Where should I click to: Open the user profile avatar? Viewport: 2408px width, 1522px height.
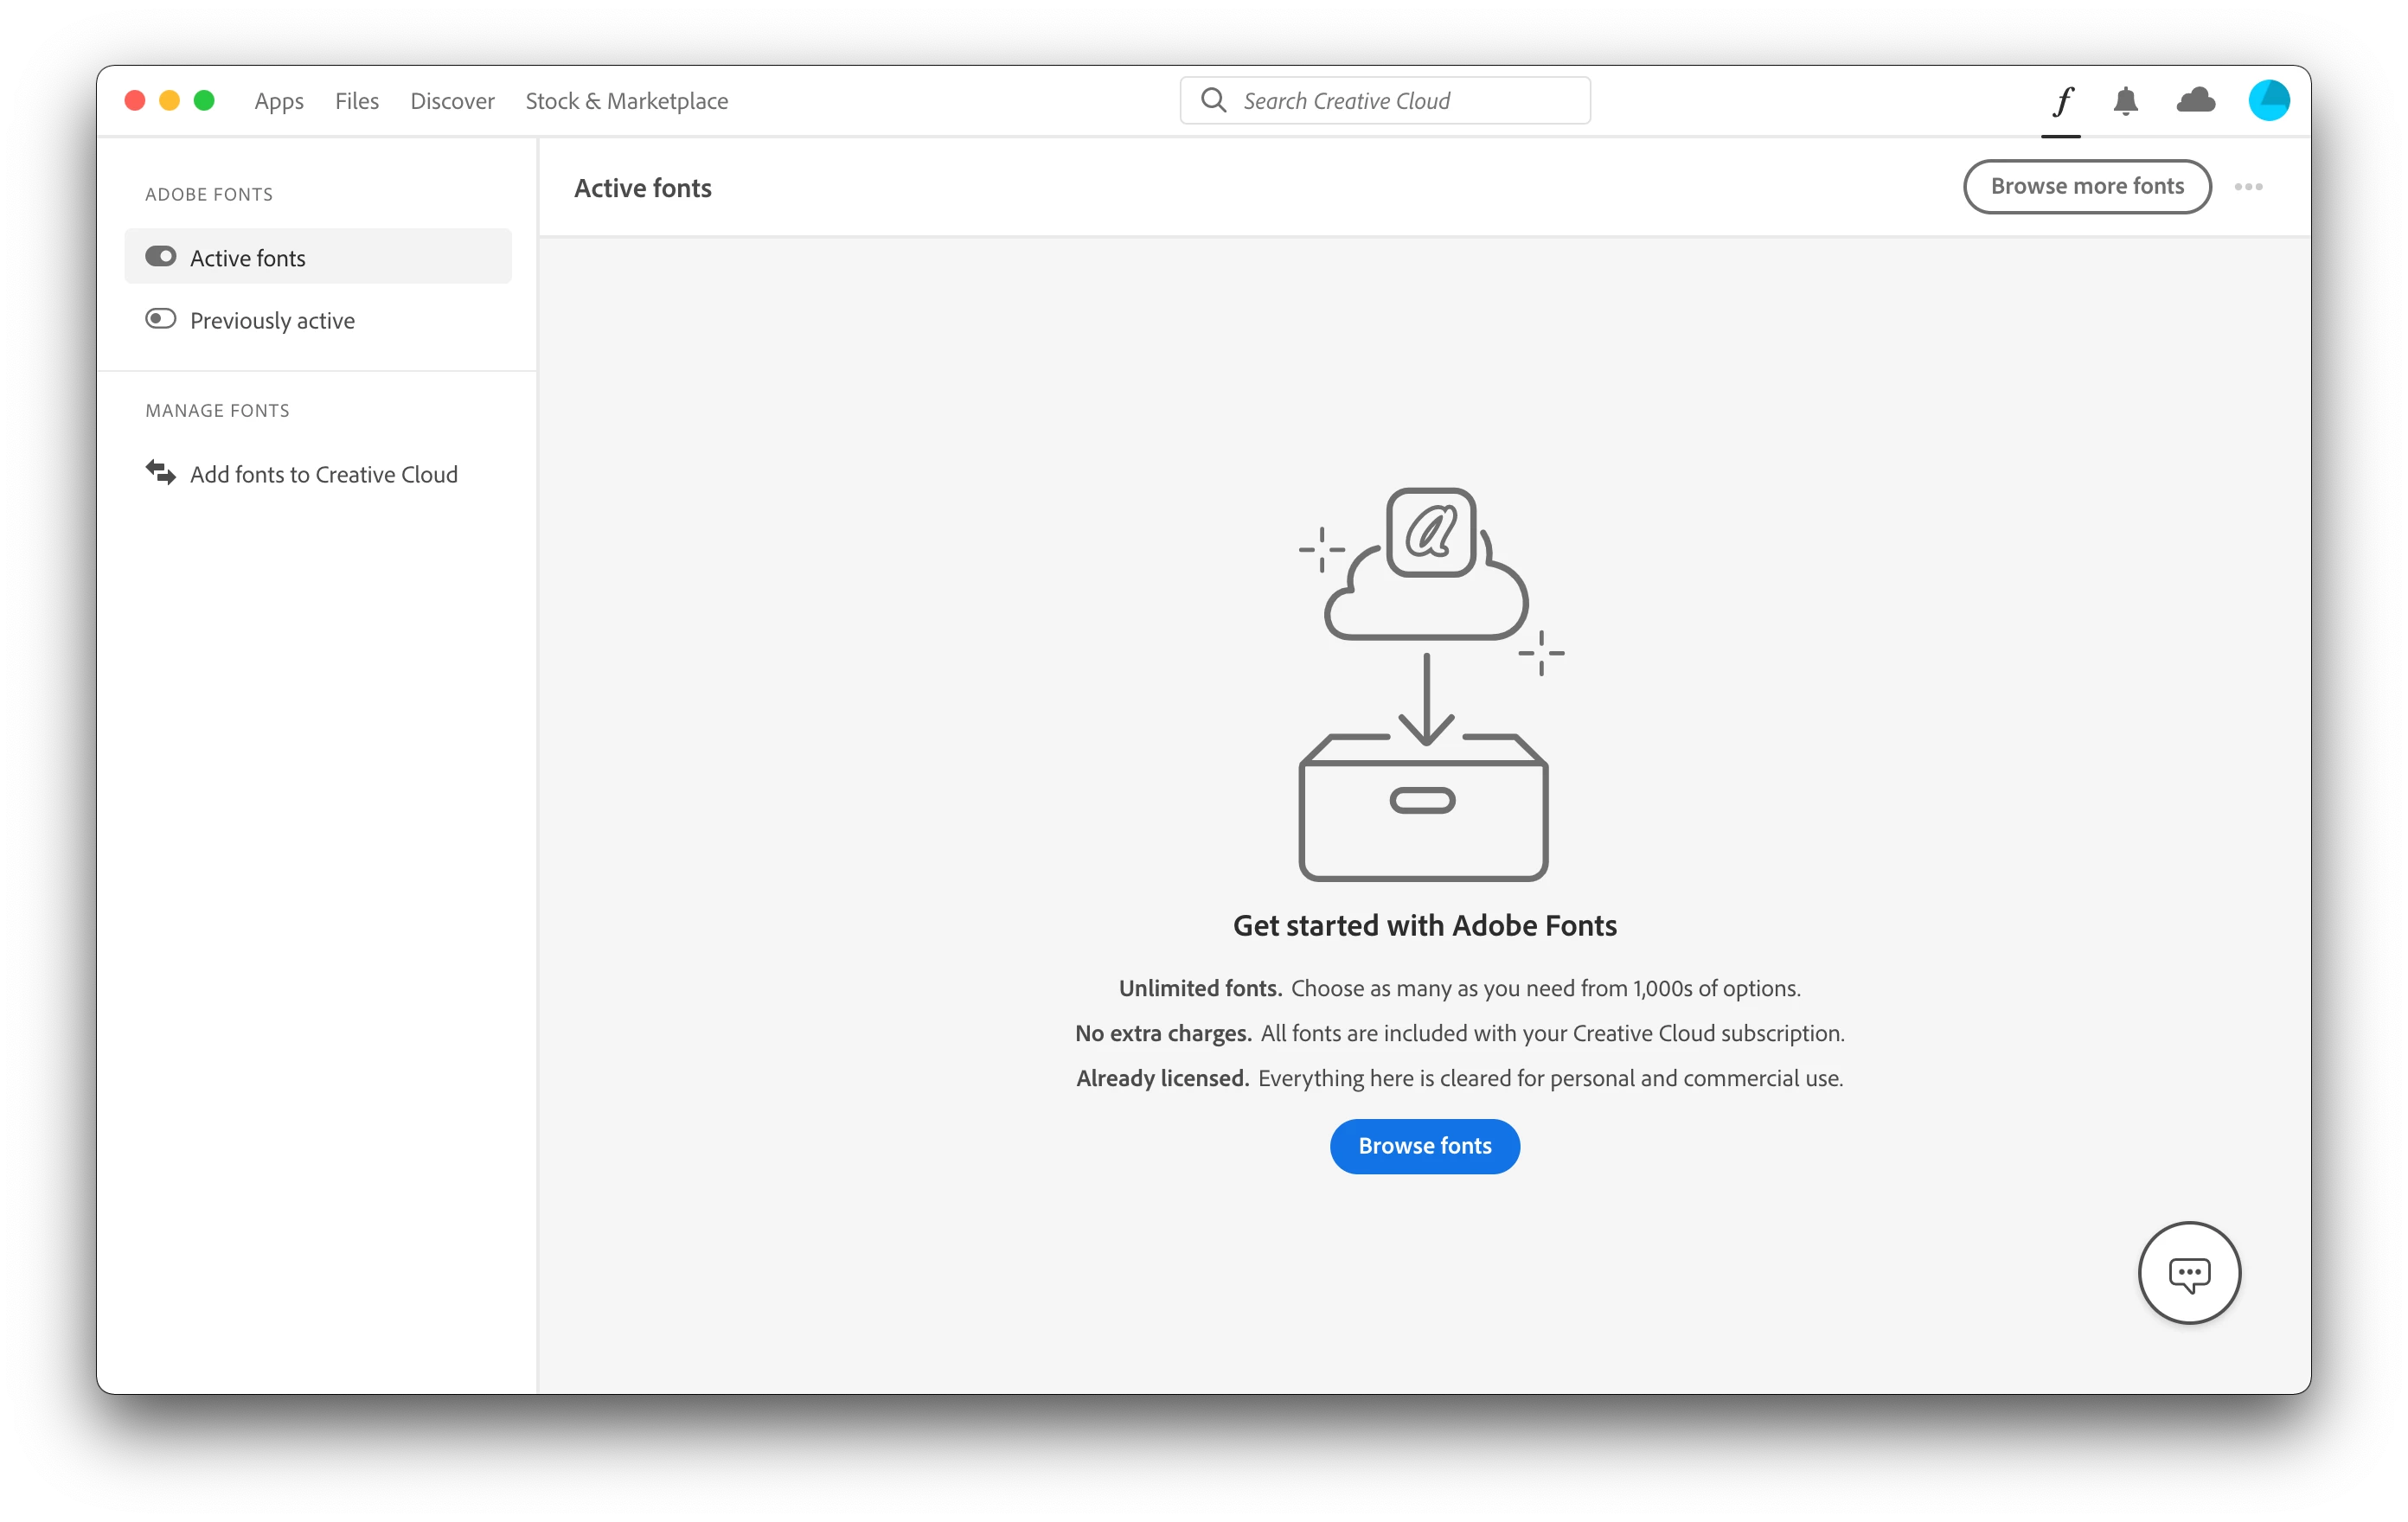pos(2268,101)
